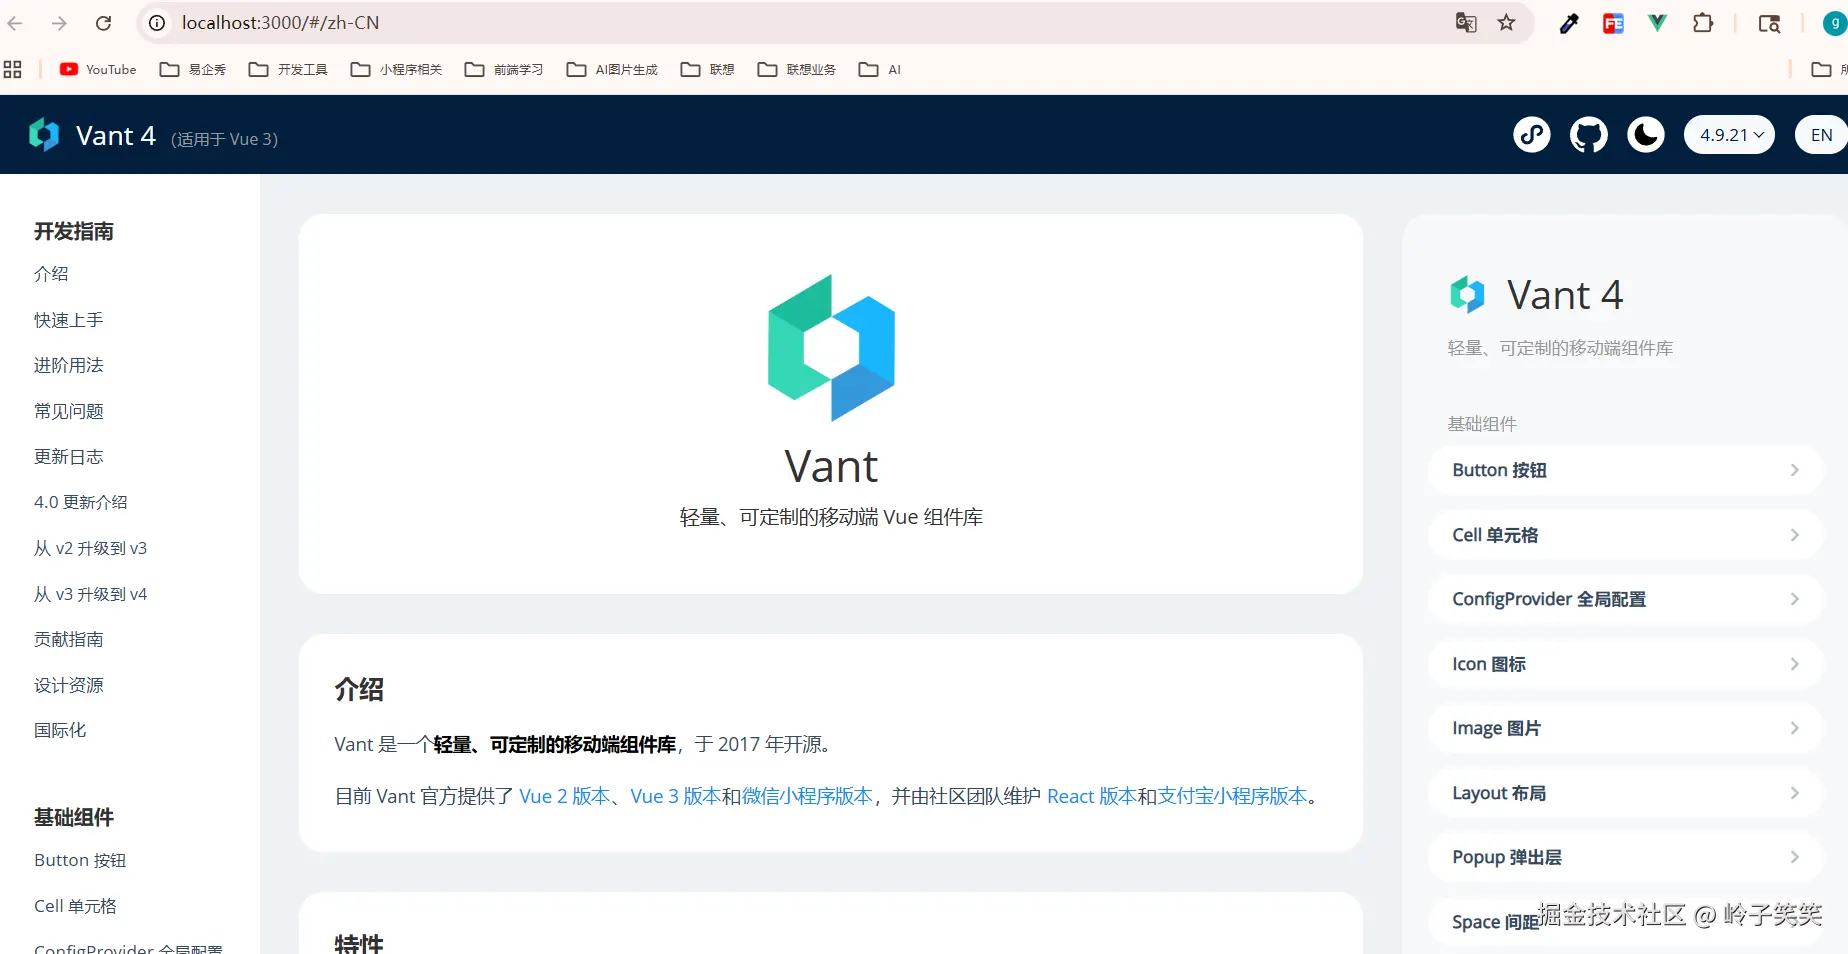The image size is (1848, 954).
Task: Click the browser forward arrow
Action: (x=59, y=23)
